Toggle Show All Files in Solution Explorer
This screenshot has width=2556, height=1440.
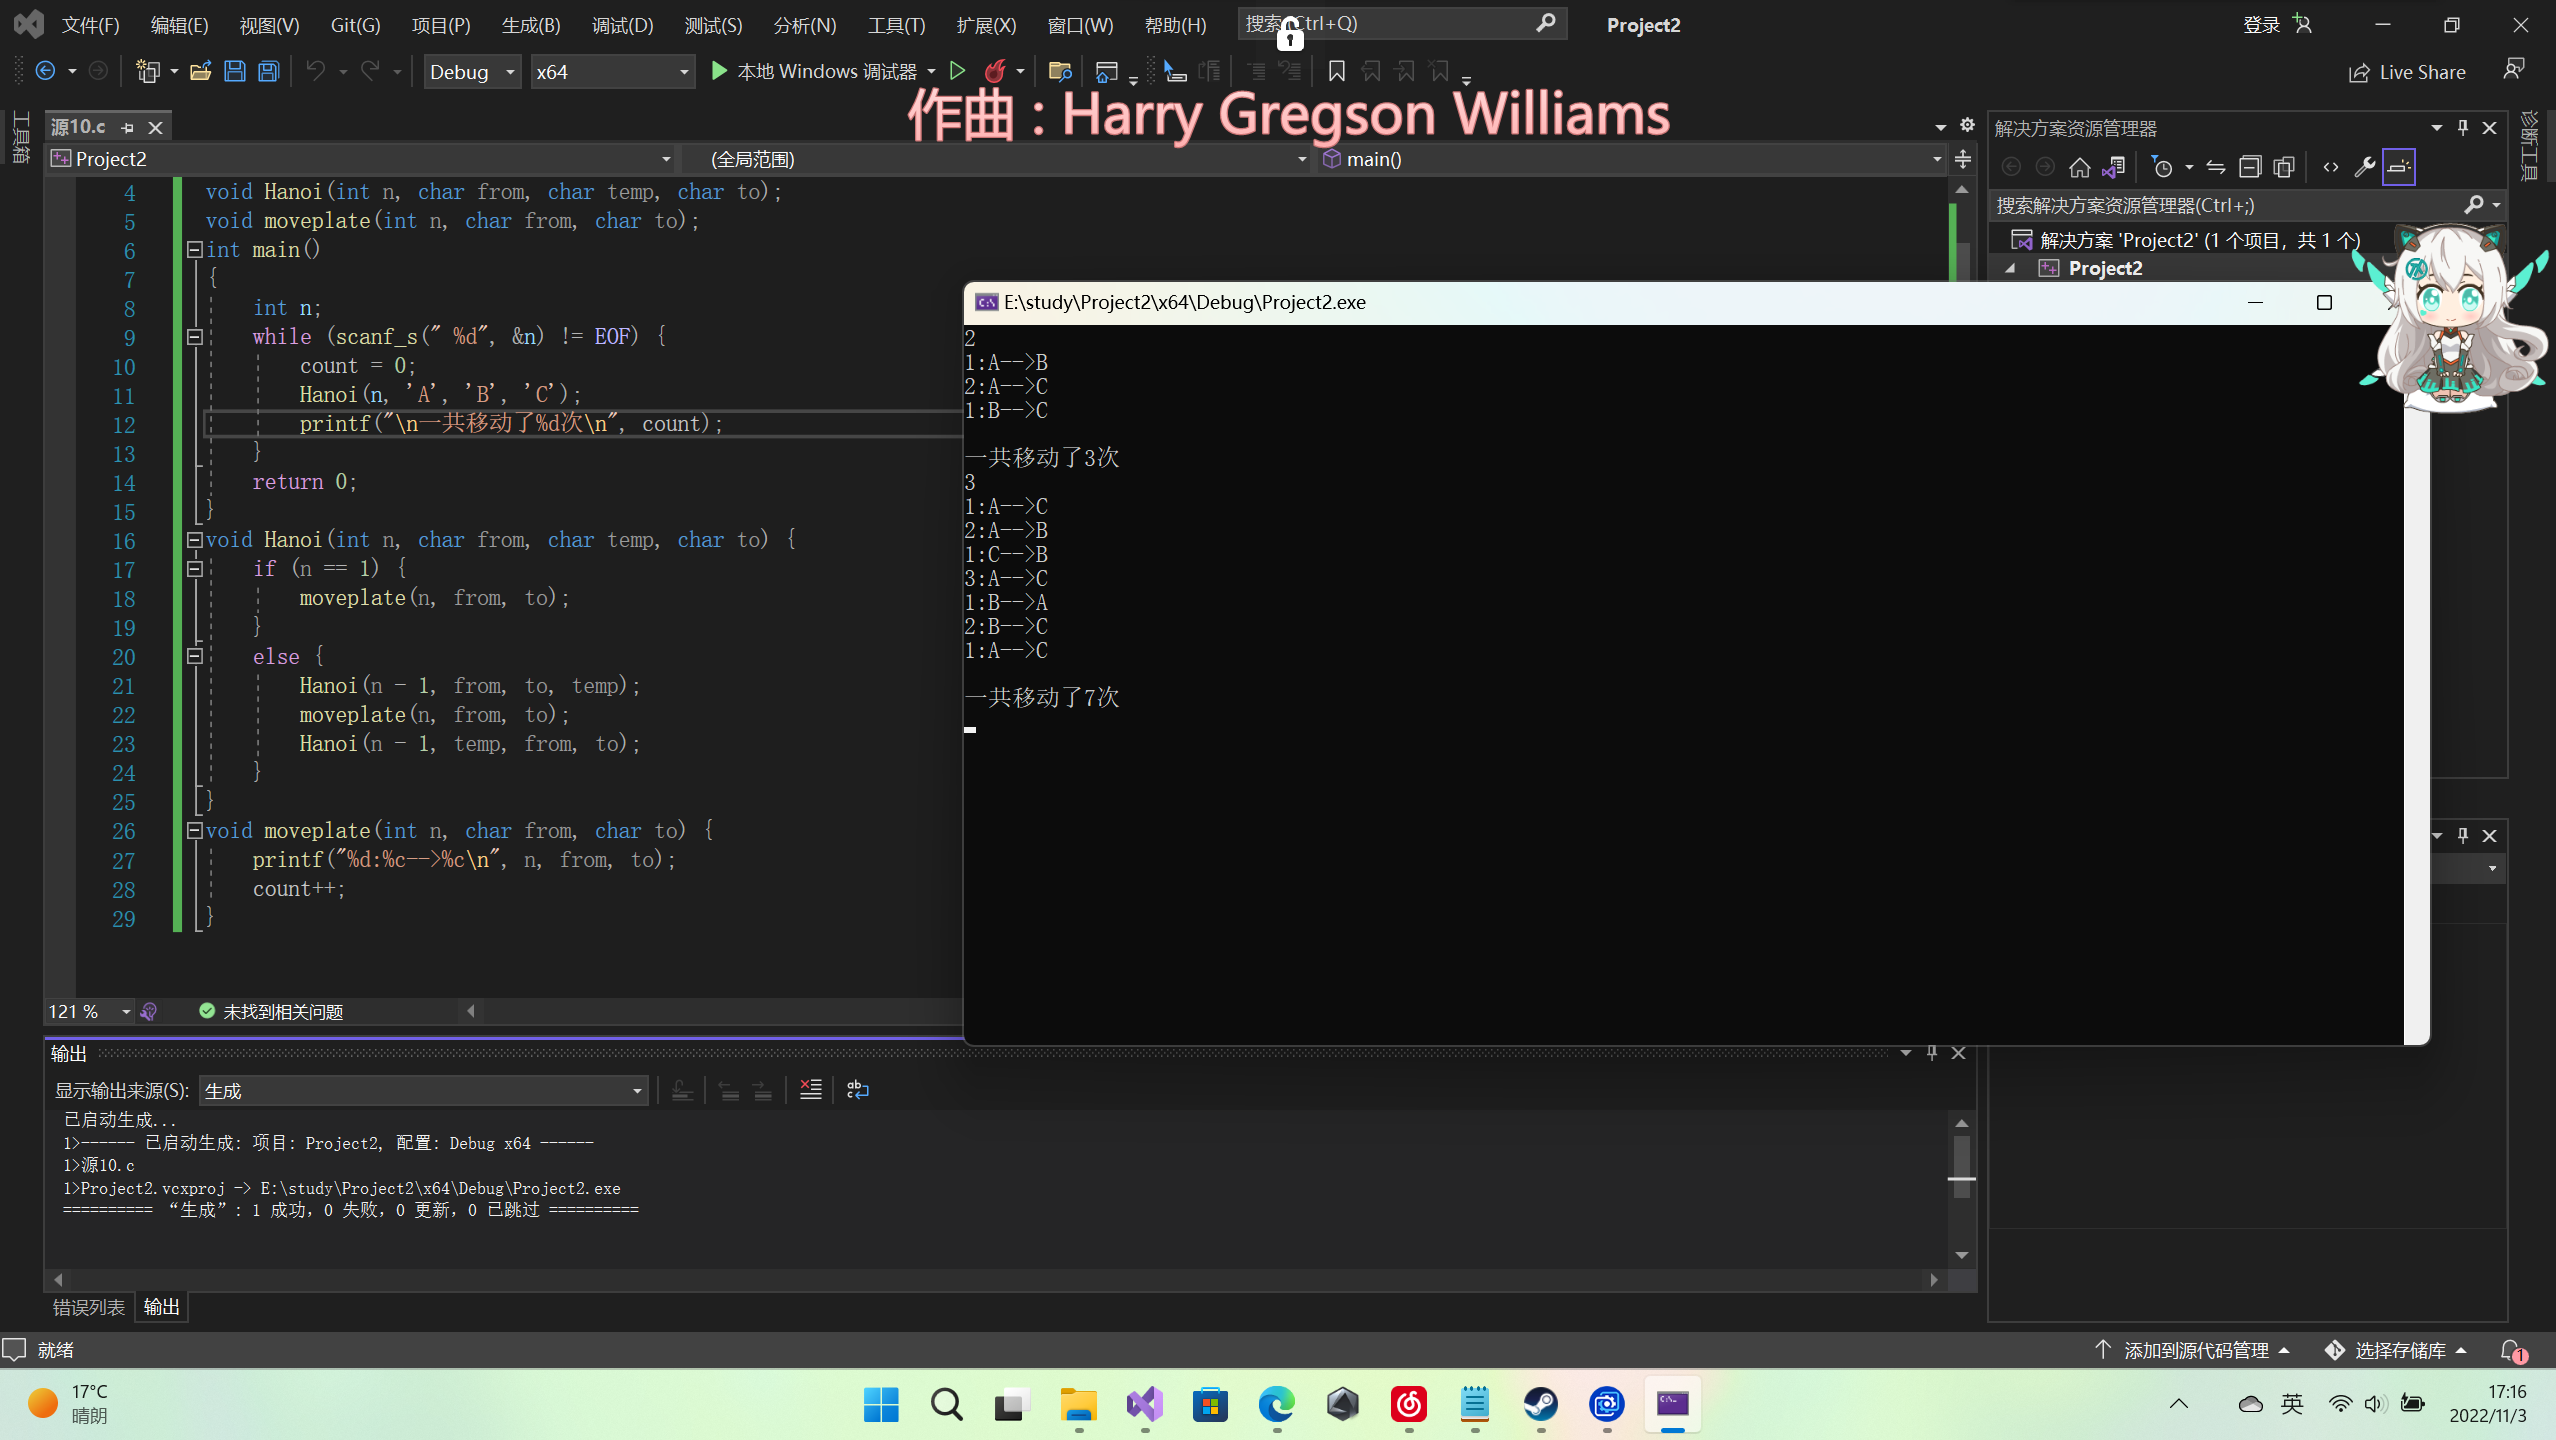click(x=2284, y=167)
